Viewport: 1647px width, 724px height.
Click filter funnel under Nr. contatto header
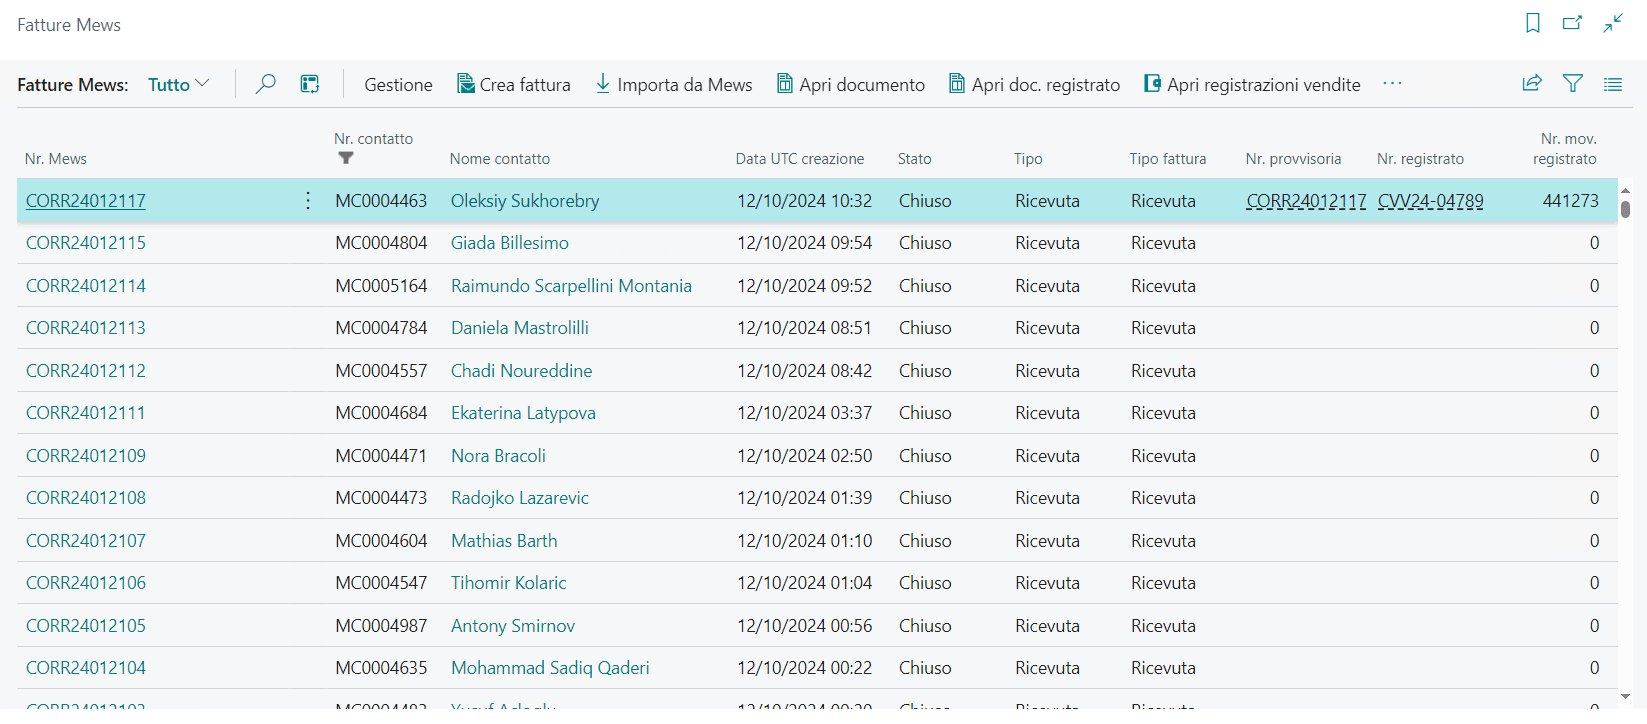(x=346, y=158)
